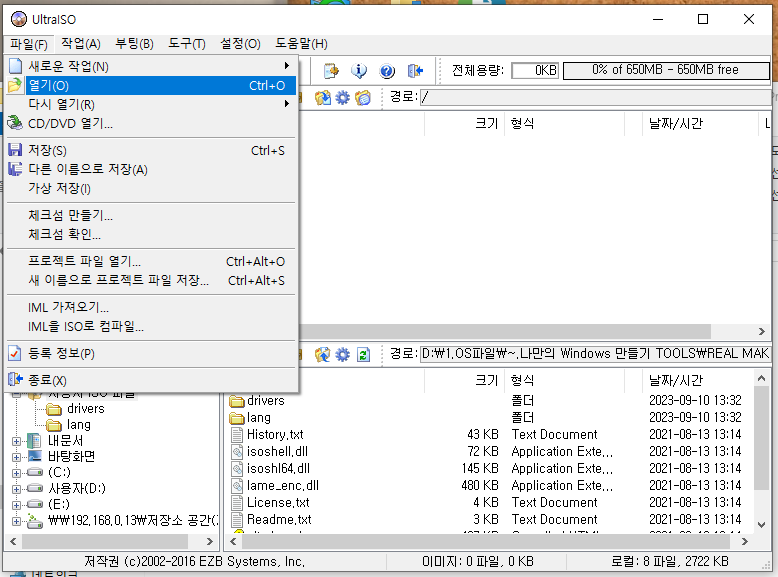Image resolution: width=778 pixels, height=577 pixels.
Task: Select isoshl64.dll row
Action: pos(489,468)
